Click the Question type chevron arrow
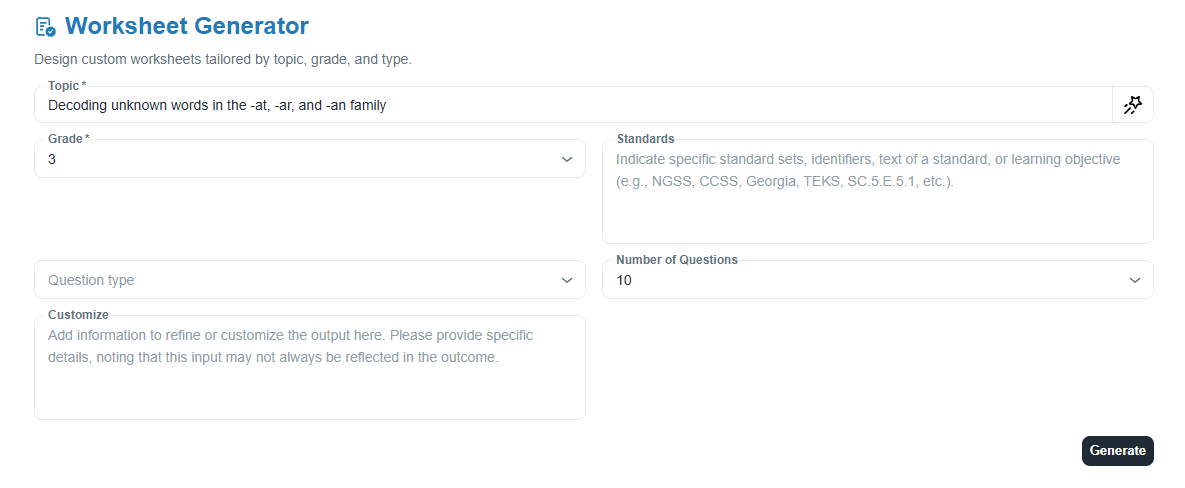 pyautogui.click(x=567, y=280)
